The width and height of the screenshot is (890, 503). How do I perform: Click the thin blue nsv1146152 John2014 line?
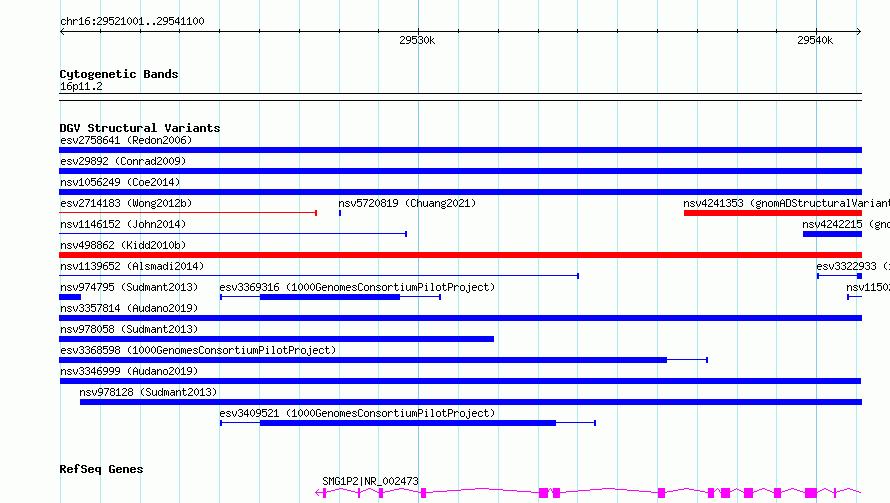[233, 234]
